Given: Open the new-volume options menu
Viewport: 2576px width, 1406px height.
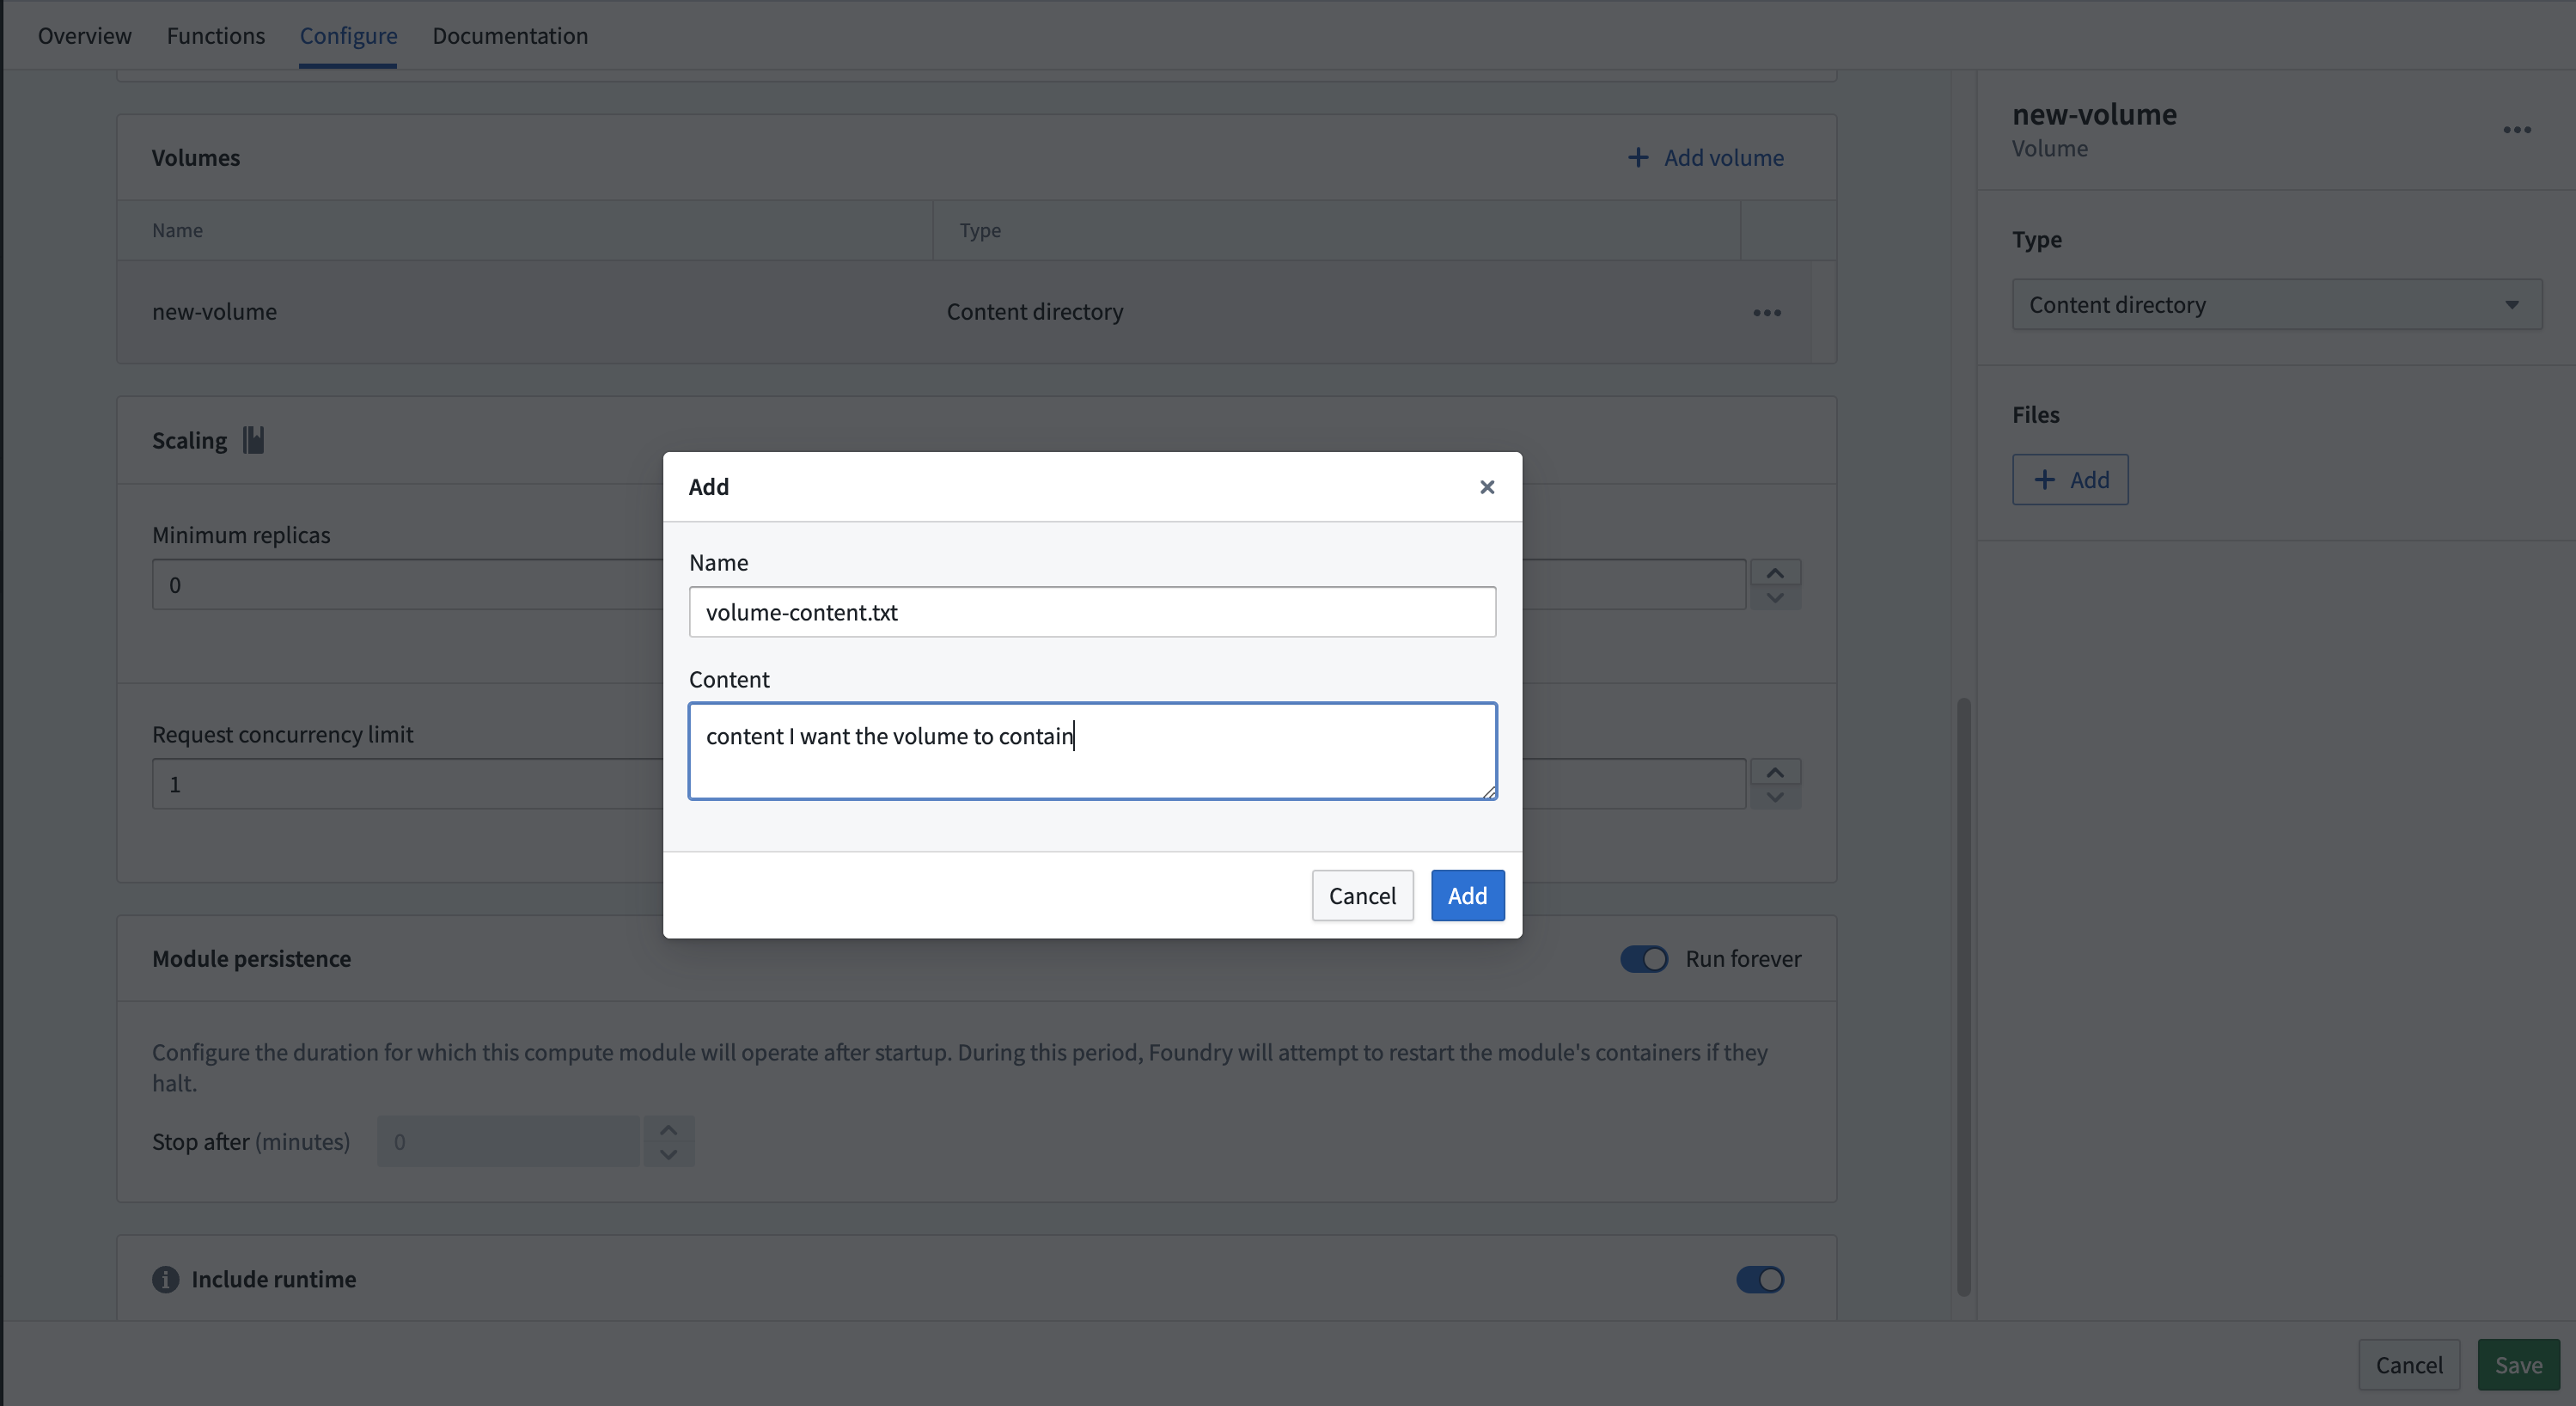Looking at the screenshot, I should click(2518, 129).
